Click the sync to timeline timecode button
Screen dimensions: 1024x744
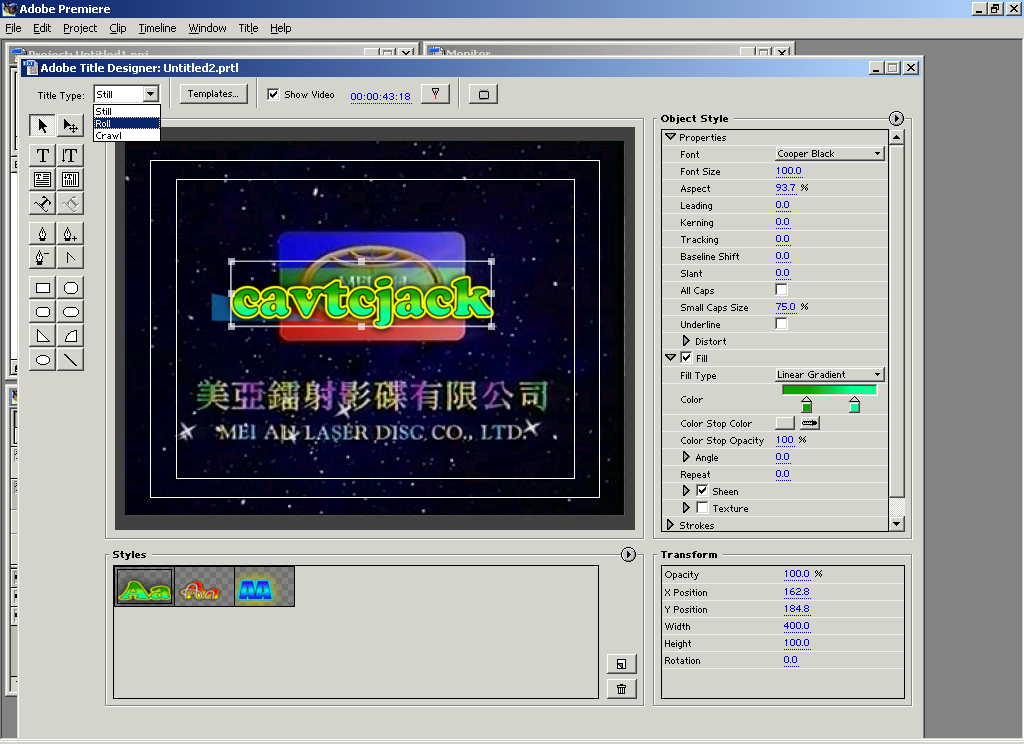(435, 94)
